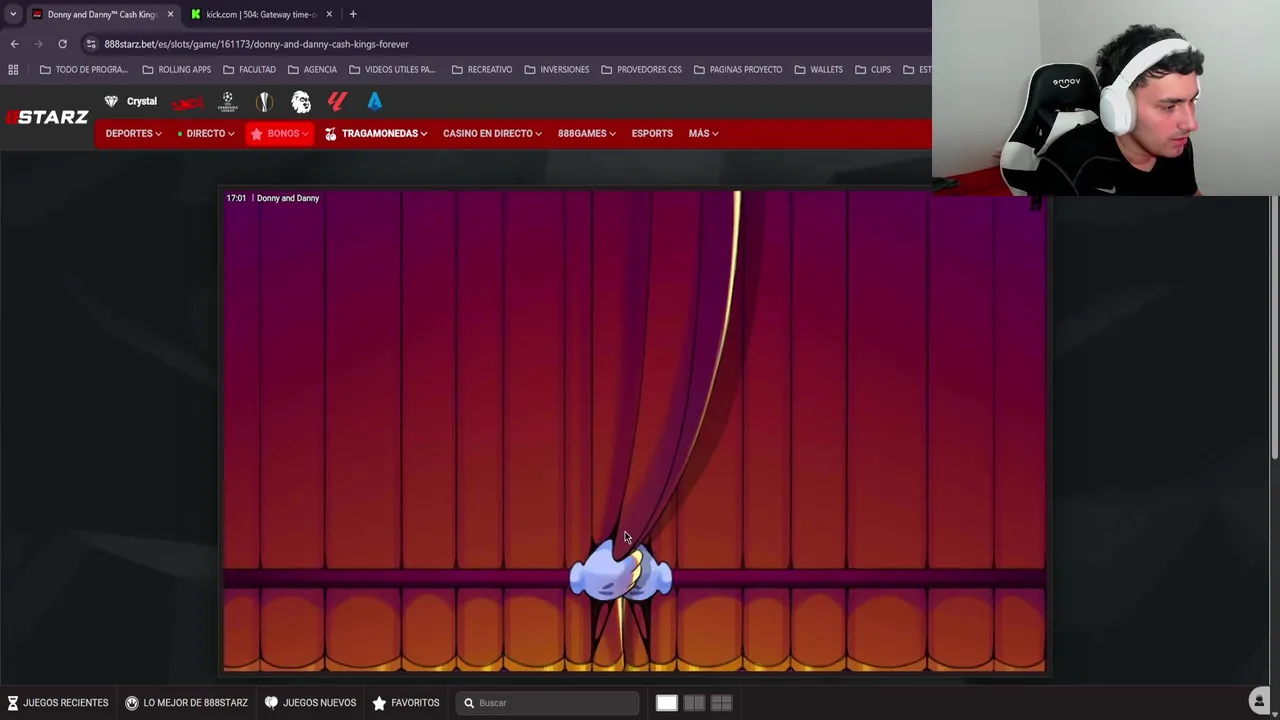Image resolution: width=1280 pixels, height=720 pixels.
Task: Open the PAGINAS PROYECTO bookmark folder
Action: pos(738,69)
